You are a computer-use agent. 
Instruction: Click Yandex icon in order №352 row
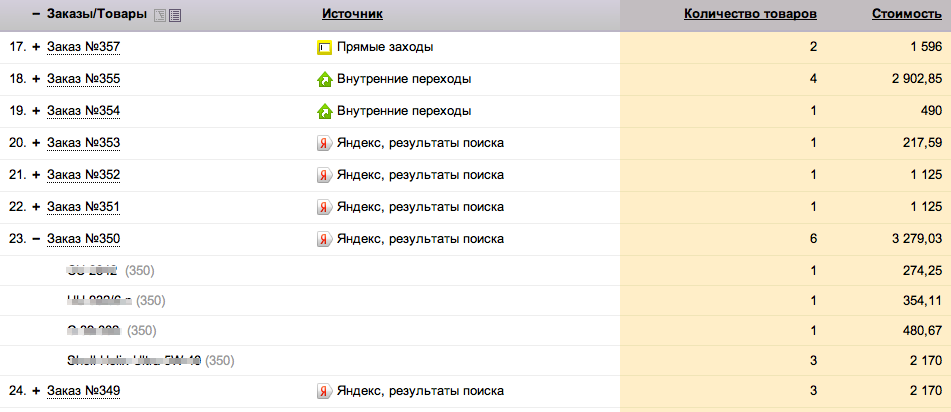pos(324,175)
